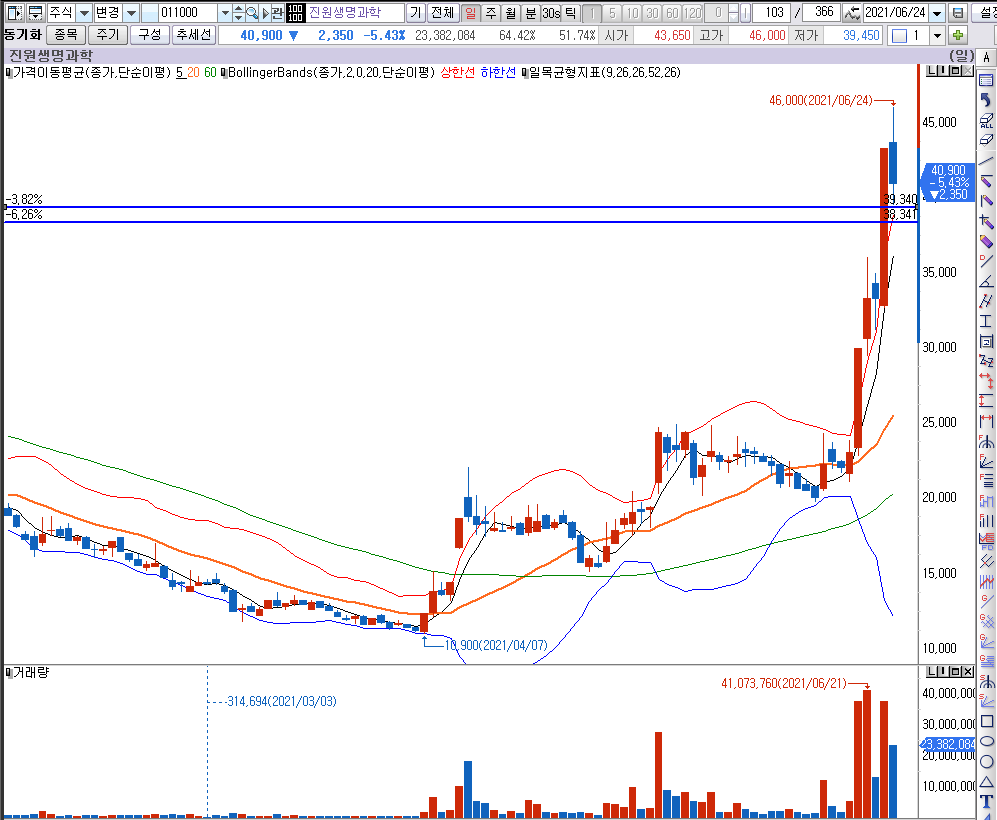Toggle the 전체 all view button
The width and height of the screenshot is (997, 820).
tap(442, 13)
